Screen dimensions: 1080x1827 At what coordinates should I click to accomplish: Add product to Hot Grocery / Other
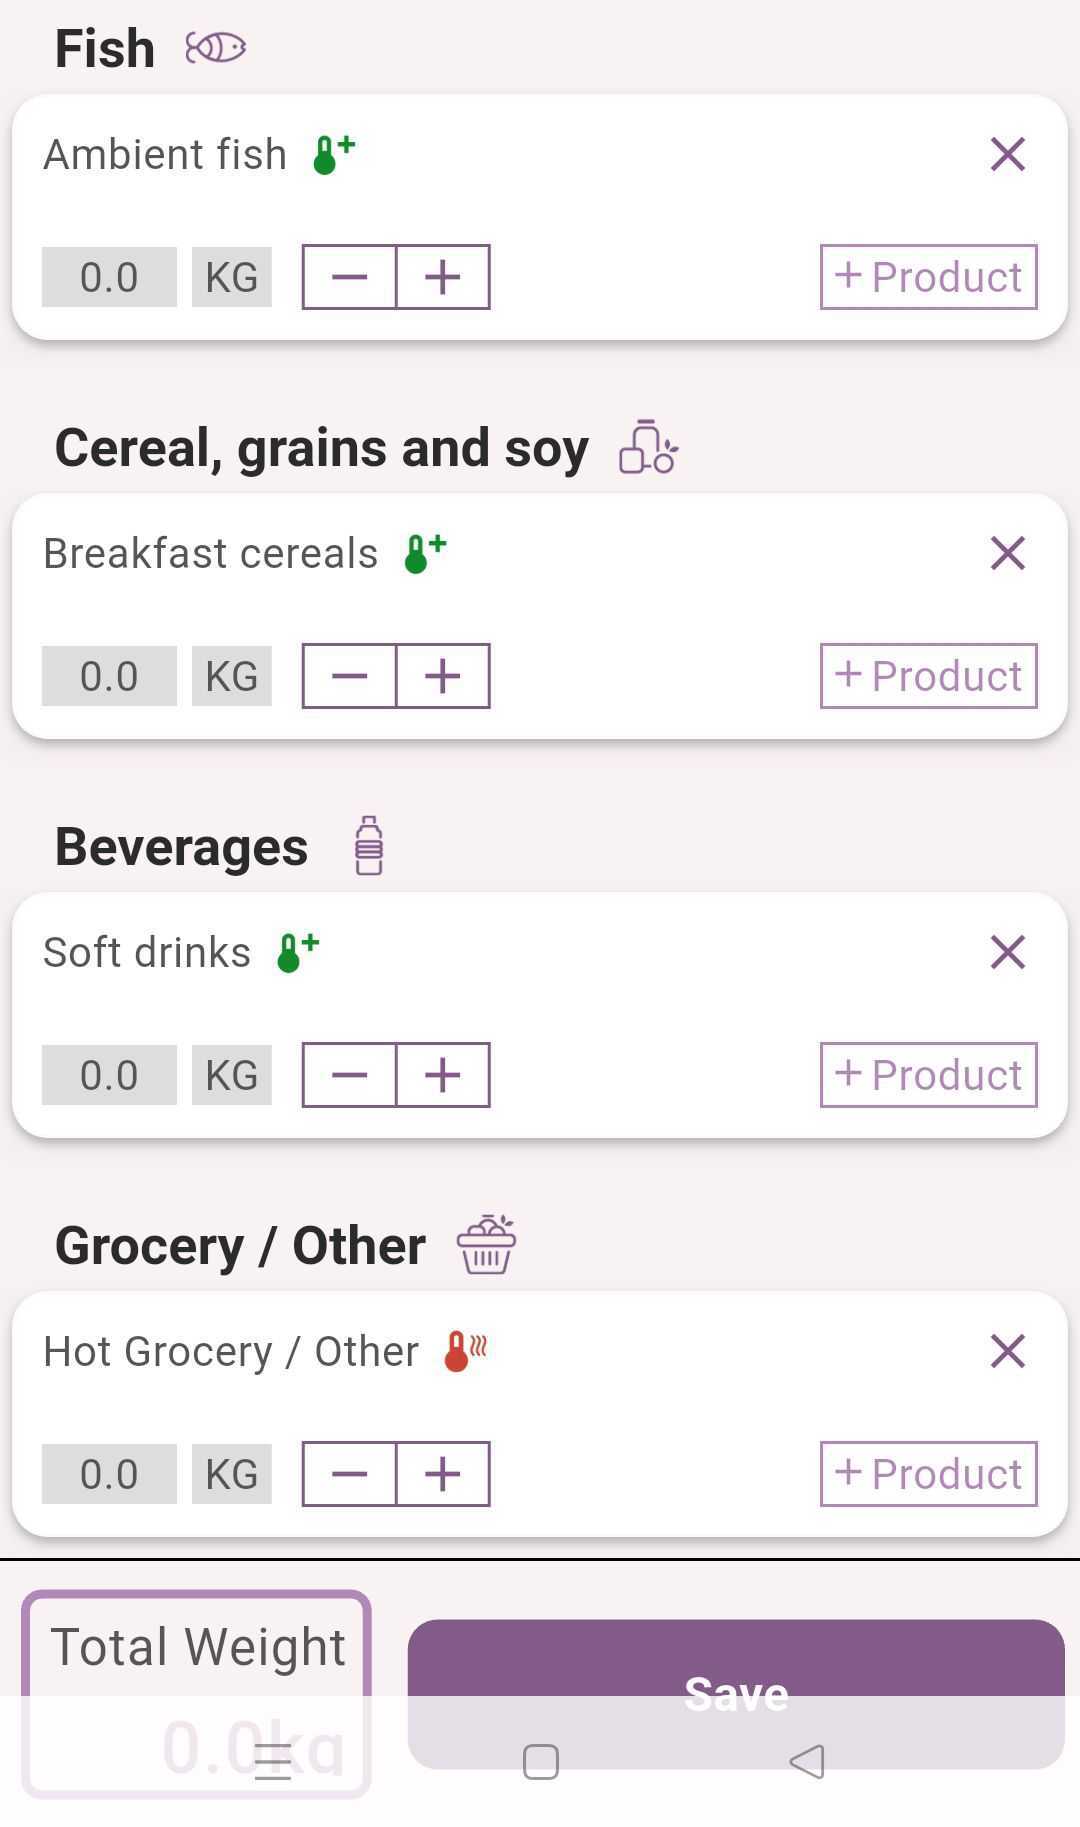pyautogui.click(x=928, y=1474)
